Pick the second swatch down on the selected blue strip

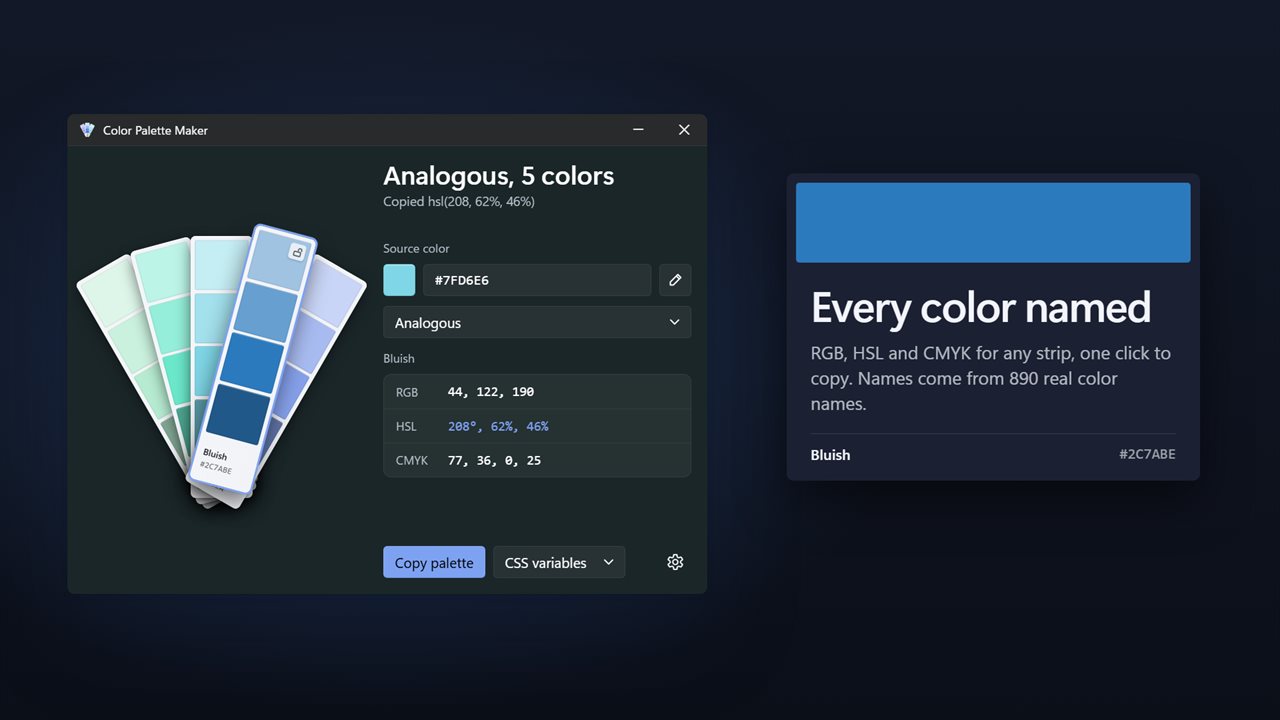265,310
